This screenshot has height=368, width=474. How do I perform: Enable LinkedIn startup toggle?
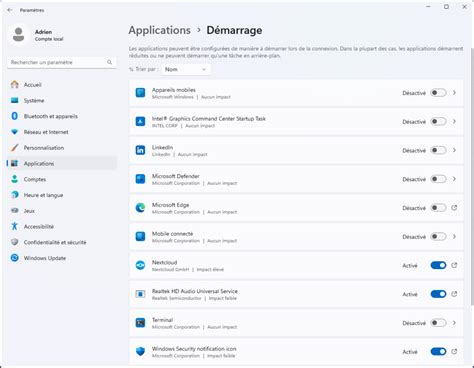coord(438,150)
